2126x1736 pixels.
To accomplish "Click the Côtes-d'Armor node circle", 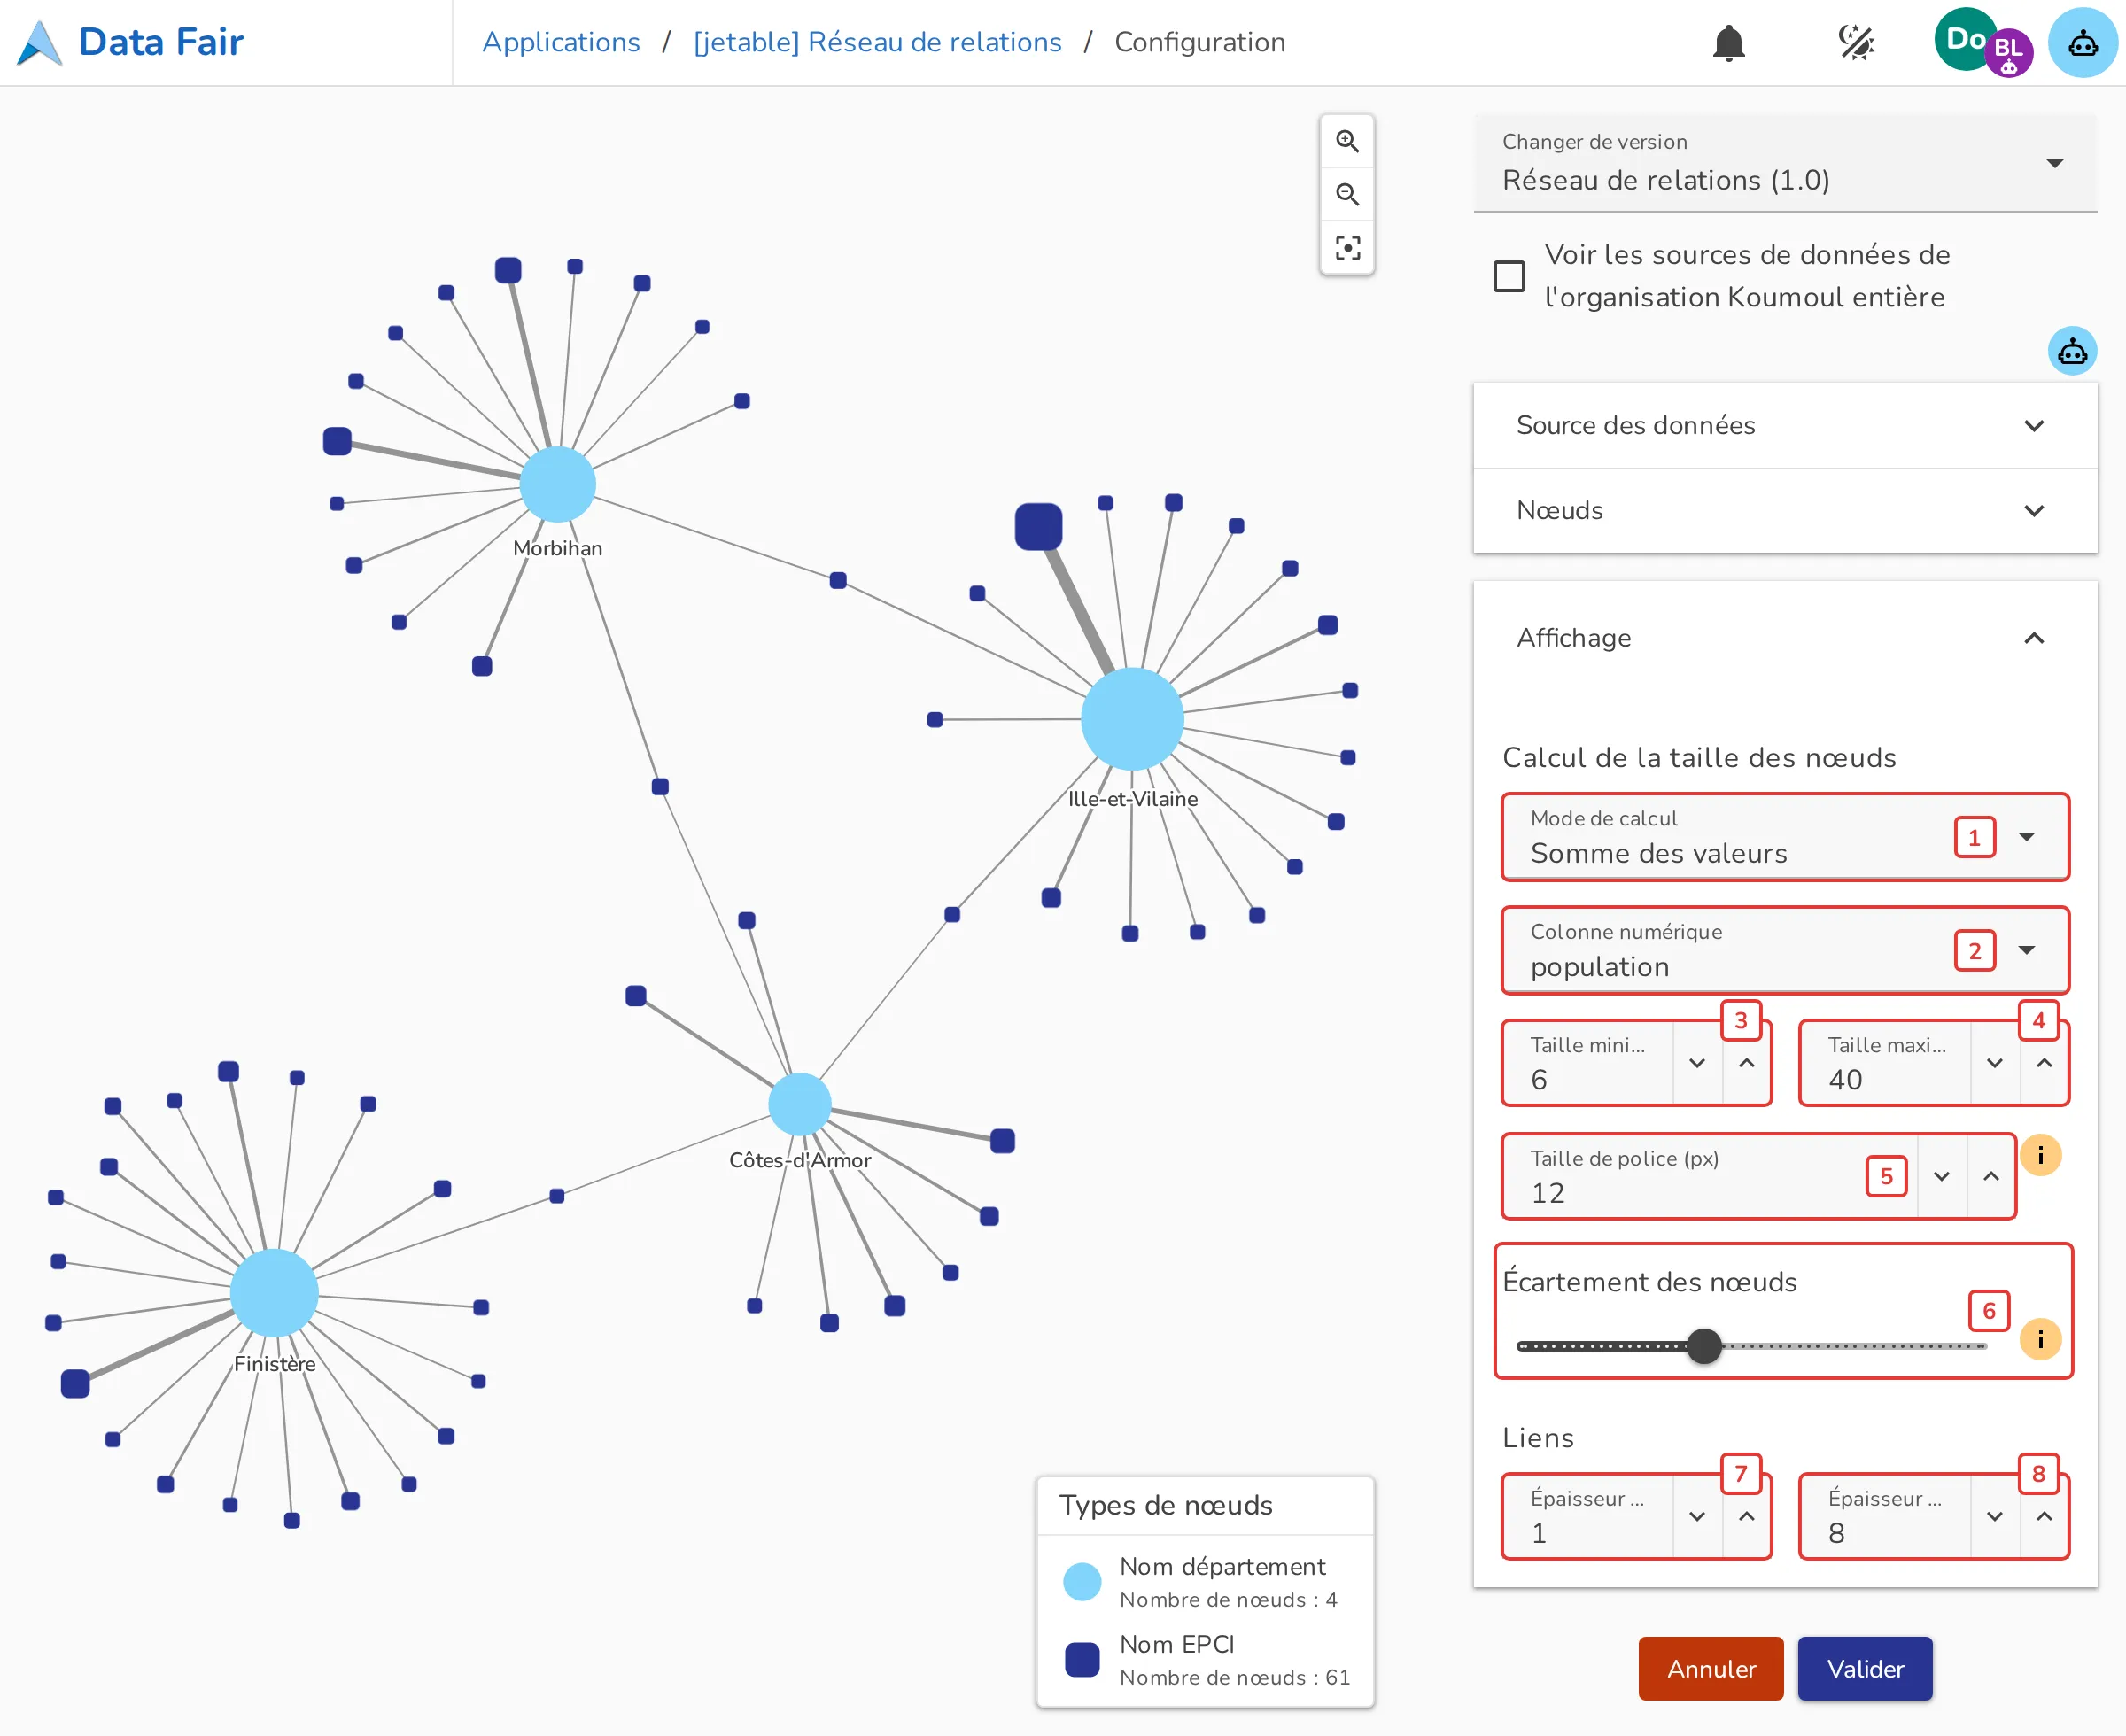I will coord(800,1104).
